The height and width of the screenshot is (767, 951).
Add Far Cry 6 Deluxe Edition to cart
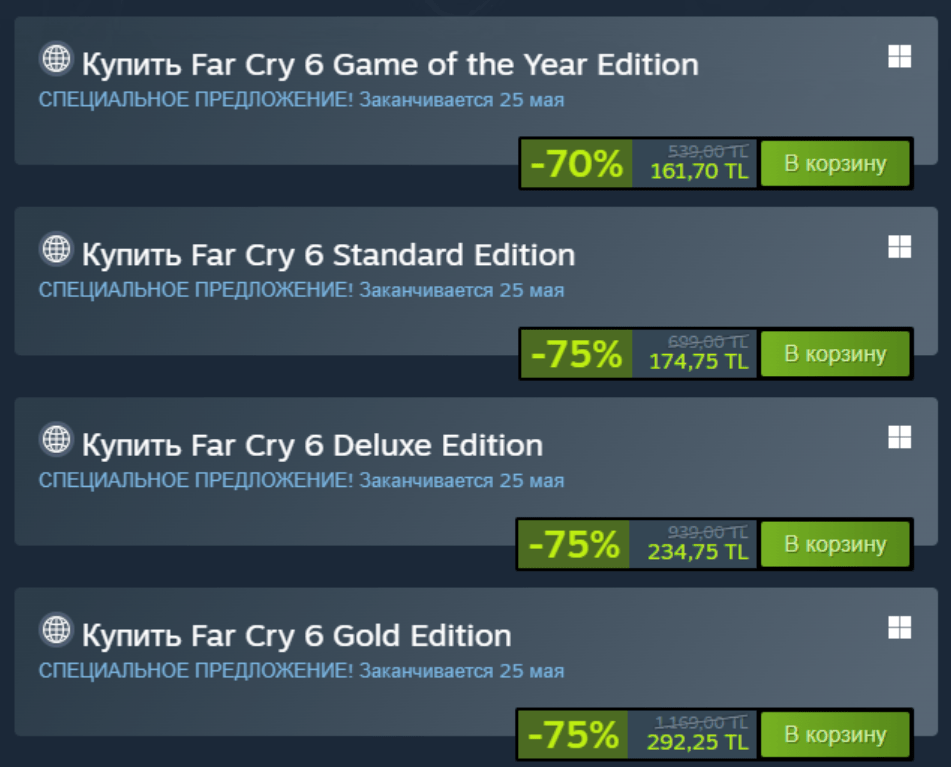(835, 544)
